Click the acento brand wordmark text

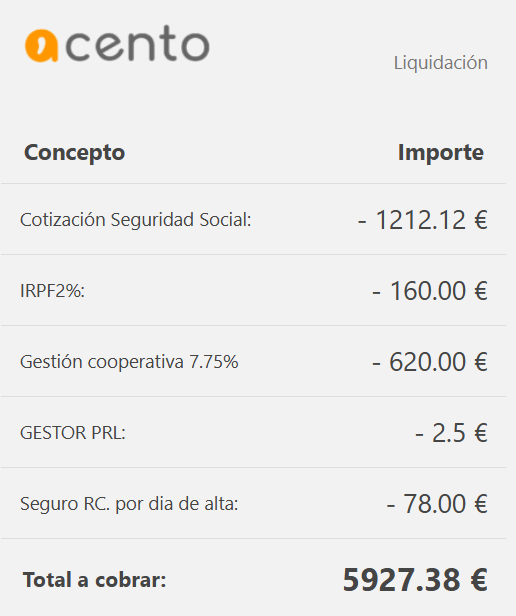tap(138, 44)
